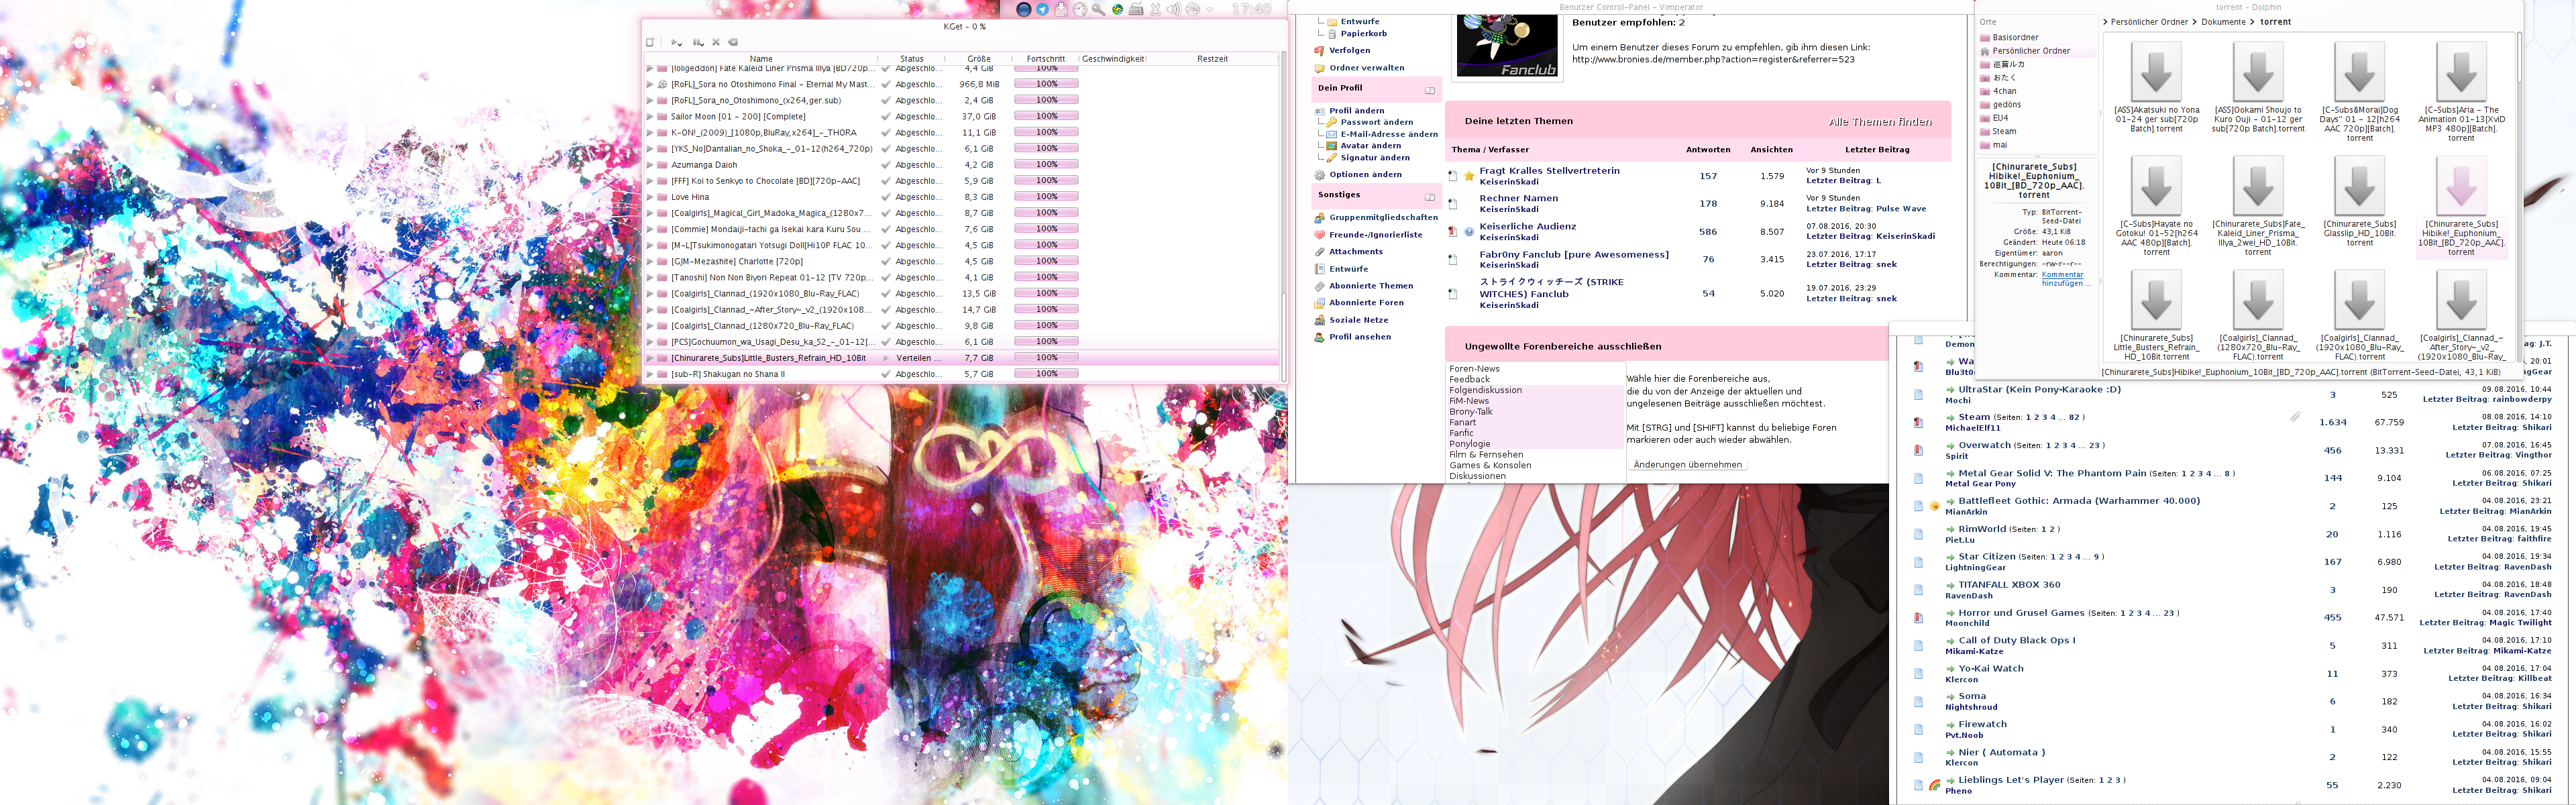This screenshot has height=805, width=2576.
Task: Expand the K-ON!_(2009) THORA row in KGet
Action: (650, 133)
